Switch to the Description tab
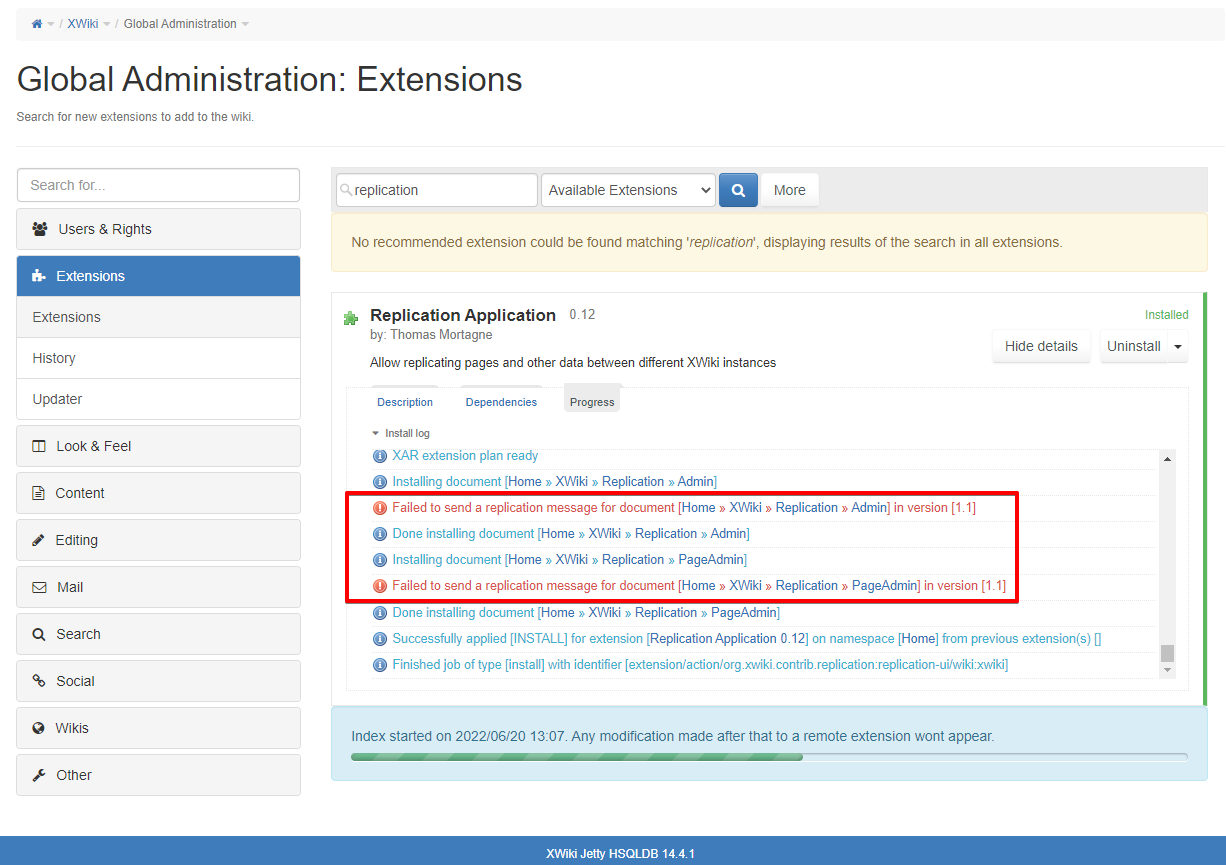Viewport: 1226px width, 865px height. tap(405, 402)
